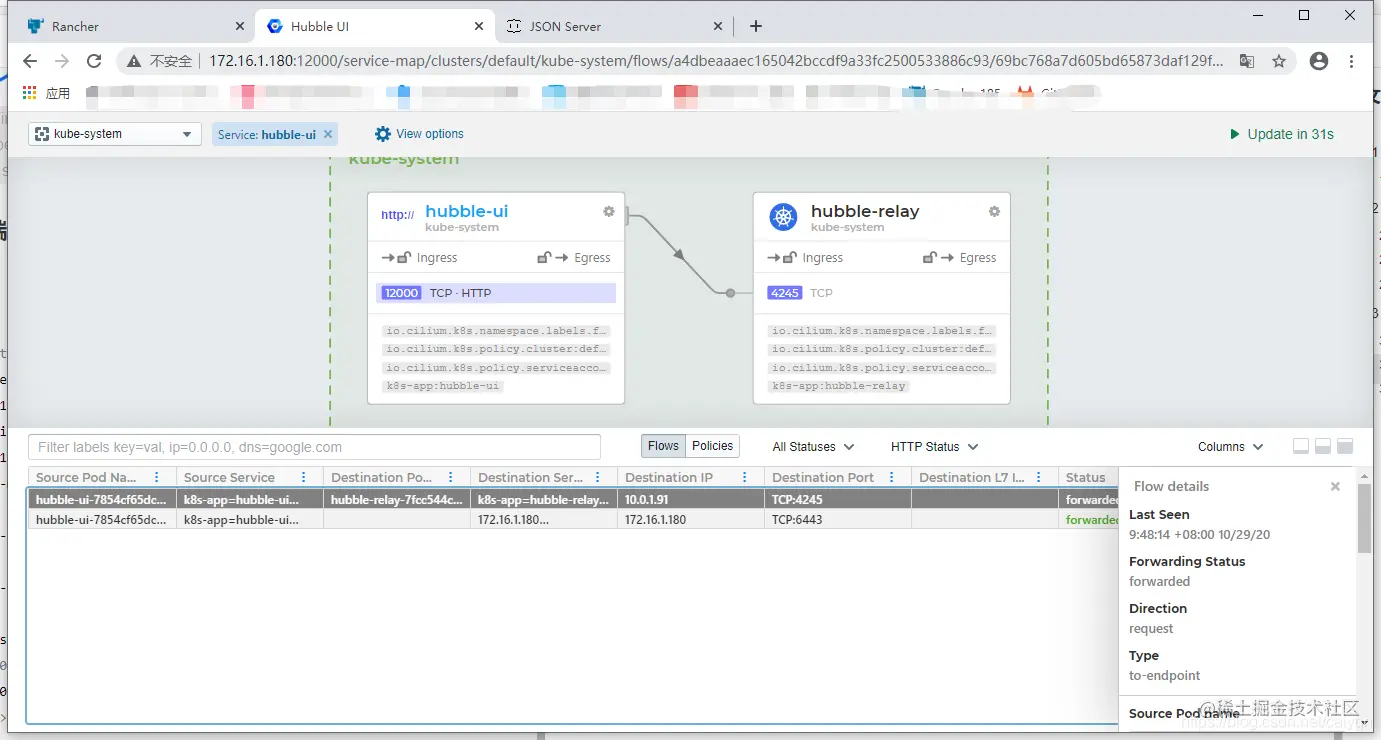Image resolution: width=1381 pixels, height=740 pixels.
Task: Open Source Pod Name column menu dots
Action: click(157, 478)
